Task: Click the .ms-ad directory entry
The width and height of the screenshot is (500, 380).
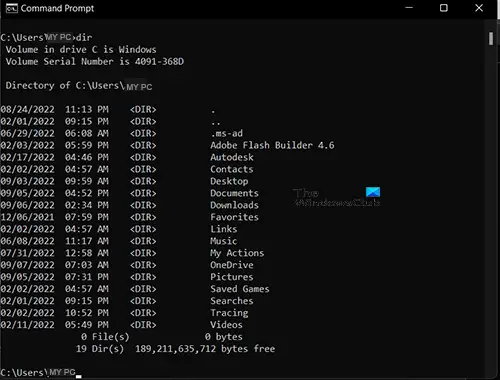Action: (227, 133)
